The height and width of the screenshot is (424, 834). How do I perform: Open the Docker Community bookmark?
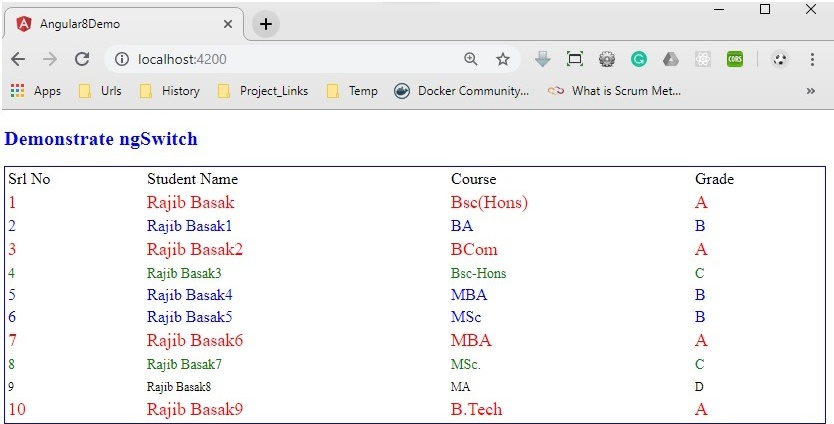coord(462,91)
